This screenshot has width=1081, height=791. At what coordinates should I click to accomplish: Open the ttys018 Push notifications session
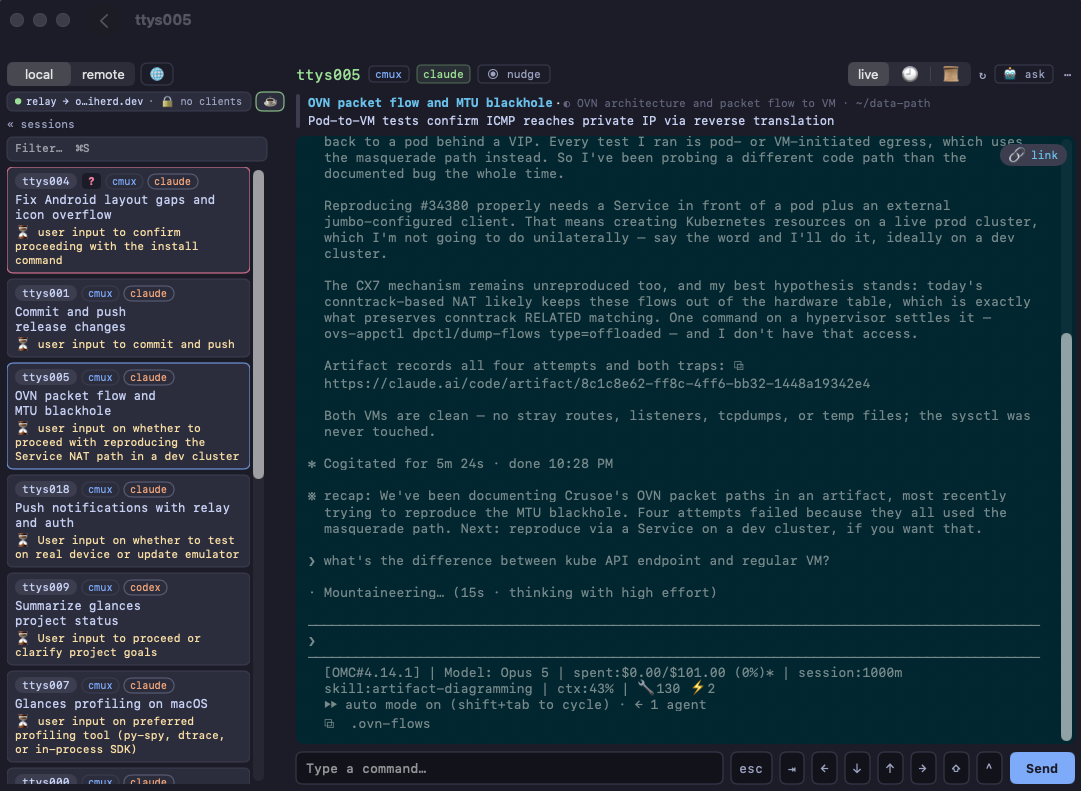click(128, 521)
